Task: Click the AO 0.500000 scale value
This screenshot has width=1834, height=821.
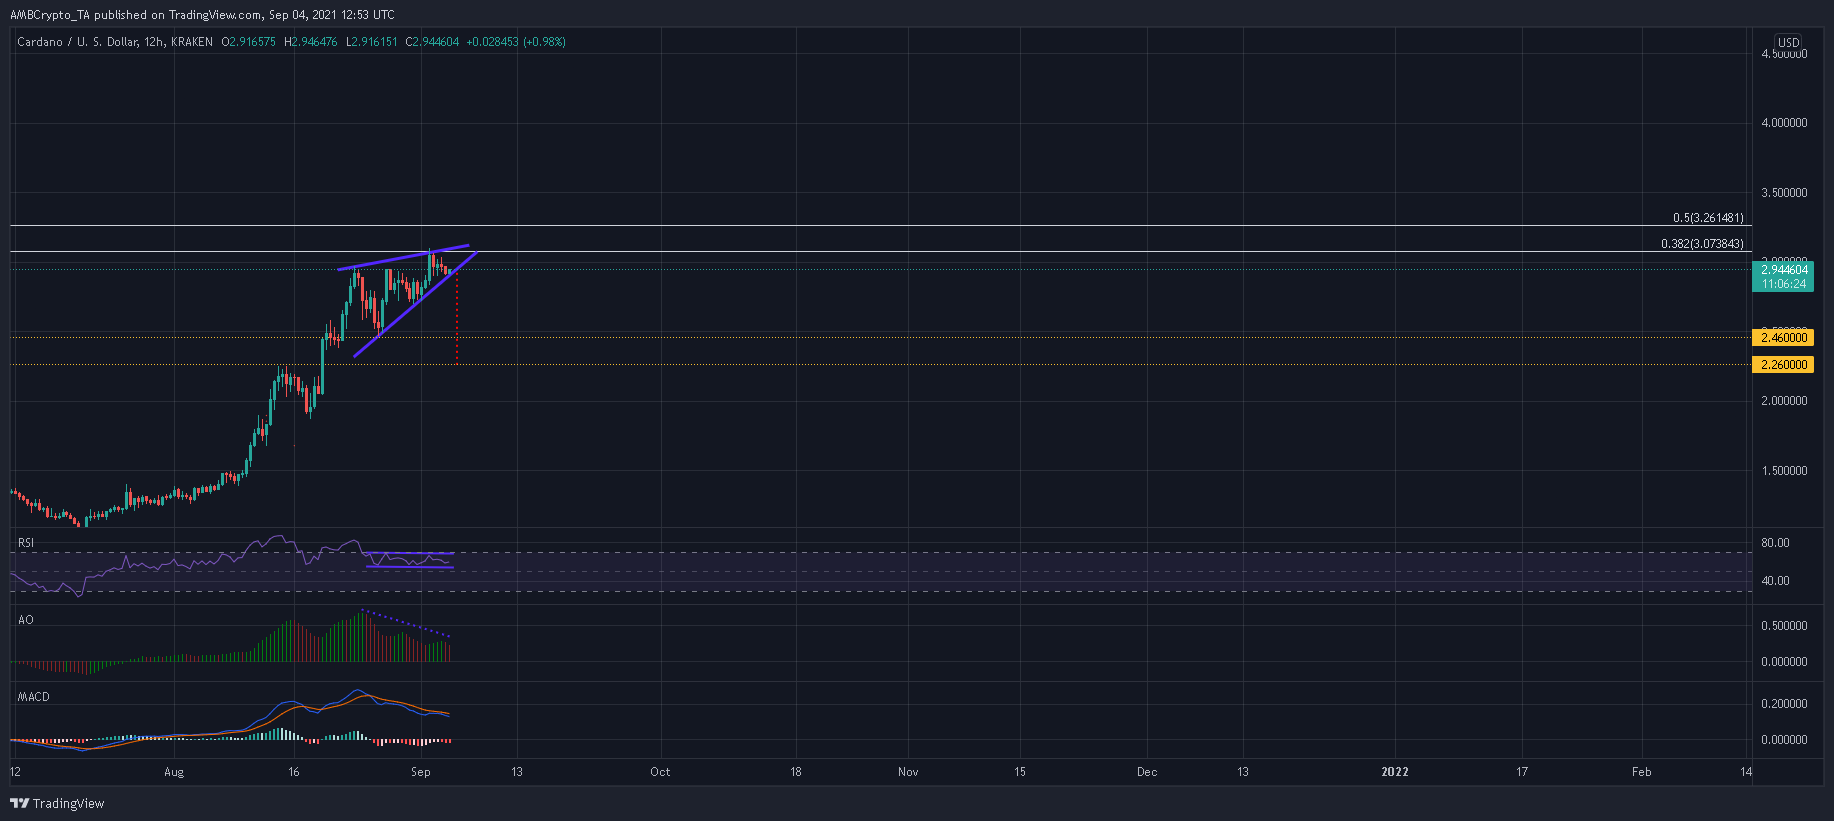Action: [1784, 626]
